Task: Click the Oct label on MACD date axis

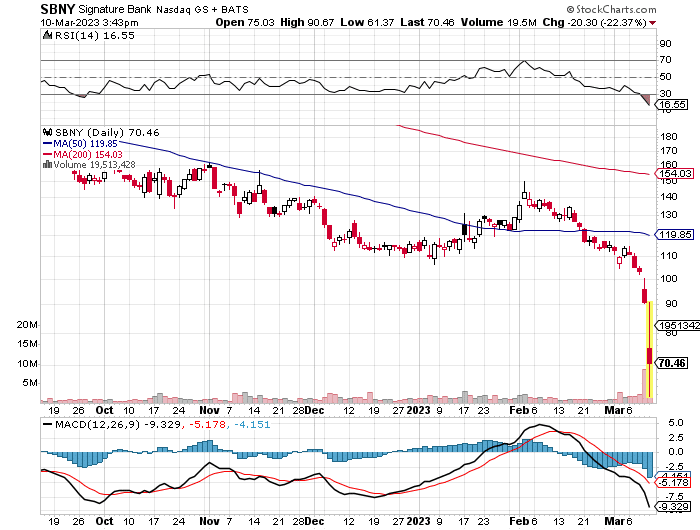Action: click(104, 521)
